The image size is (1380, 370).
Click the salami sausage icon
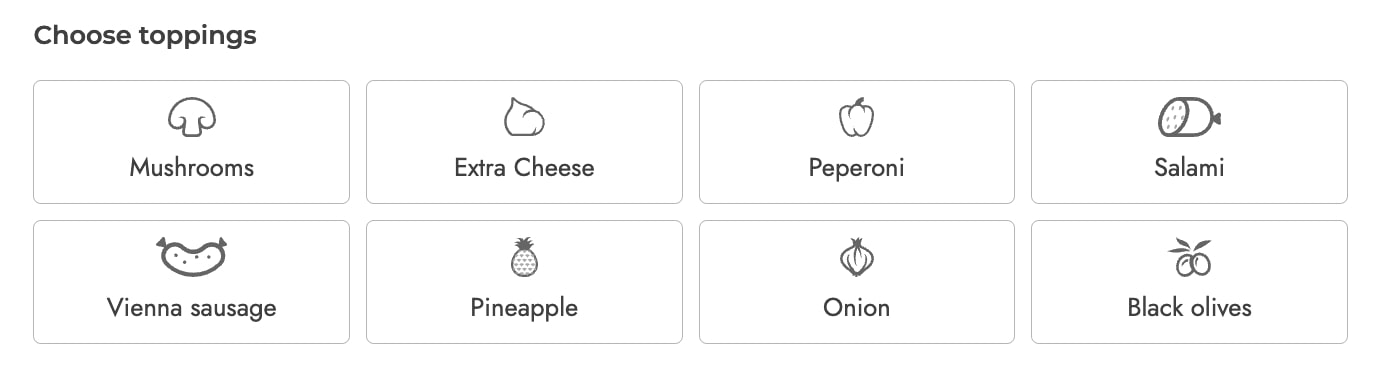coord(1189,117)
